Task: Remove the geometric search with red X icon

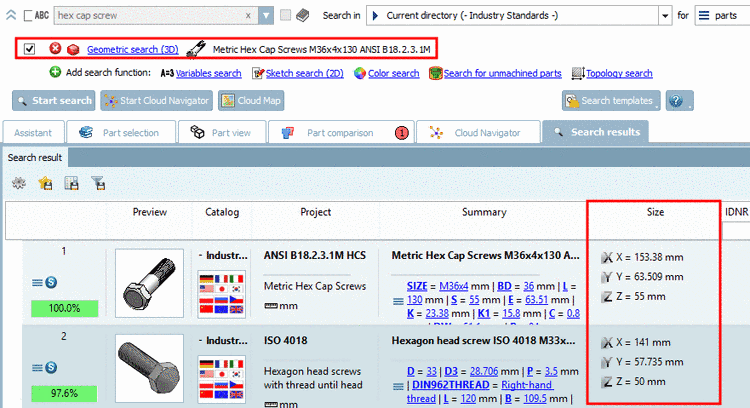Action: (55, 49)
